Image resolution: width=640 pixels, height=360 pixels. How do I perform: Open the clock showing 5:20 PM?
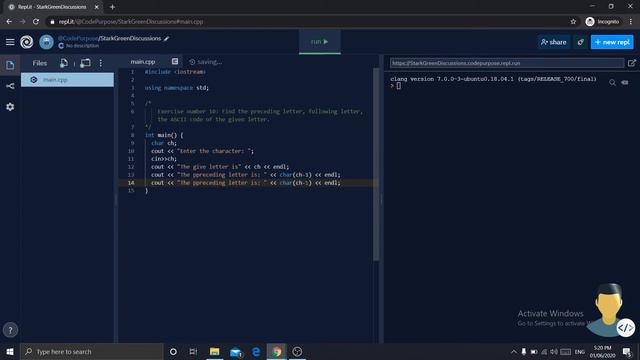tap(602, 351)
